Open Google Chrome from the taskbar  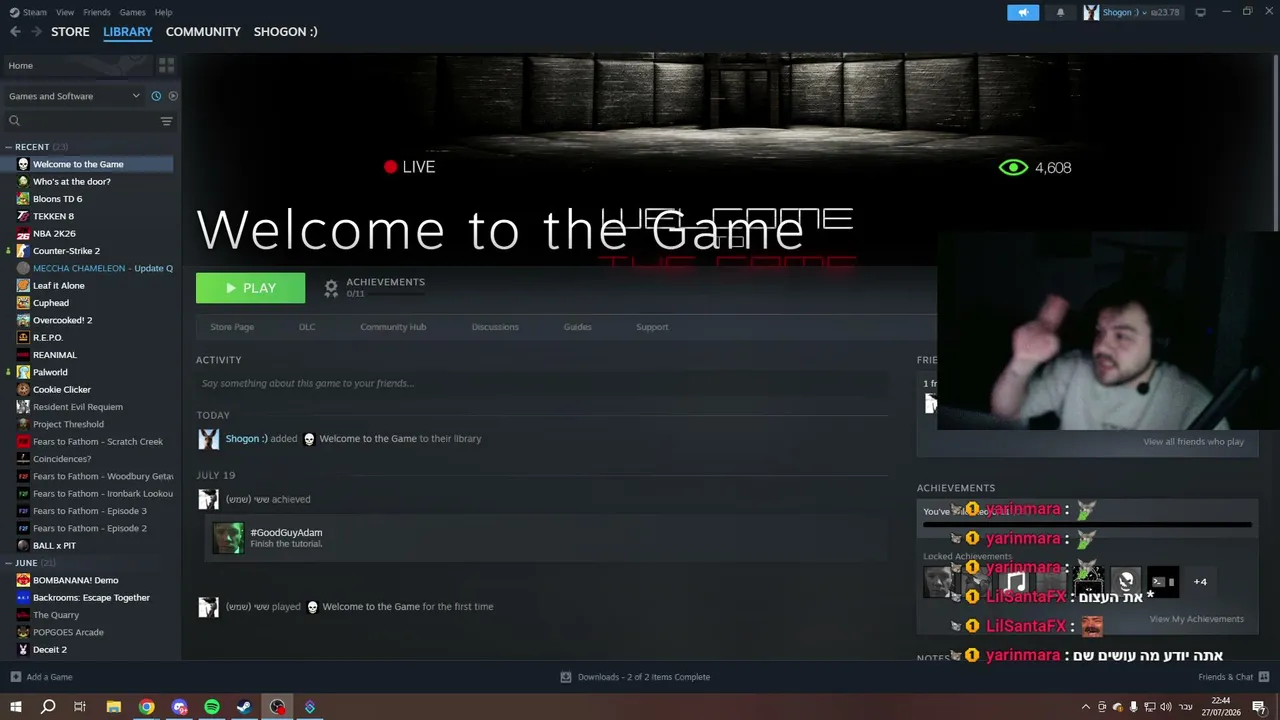coord(147,707)
